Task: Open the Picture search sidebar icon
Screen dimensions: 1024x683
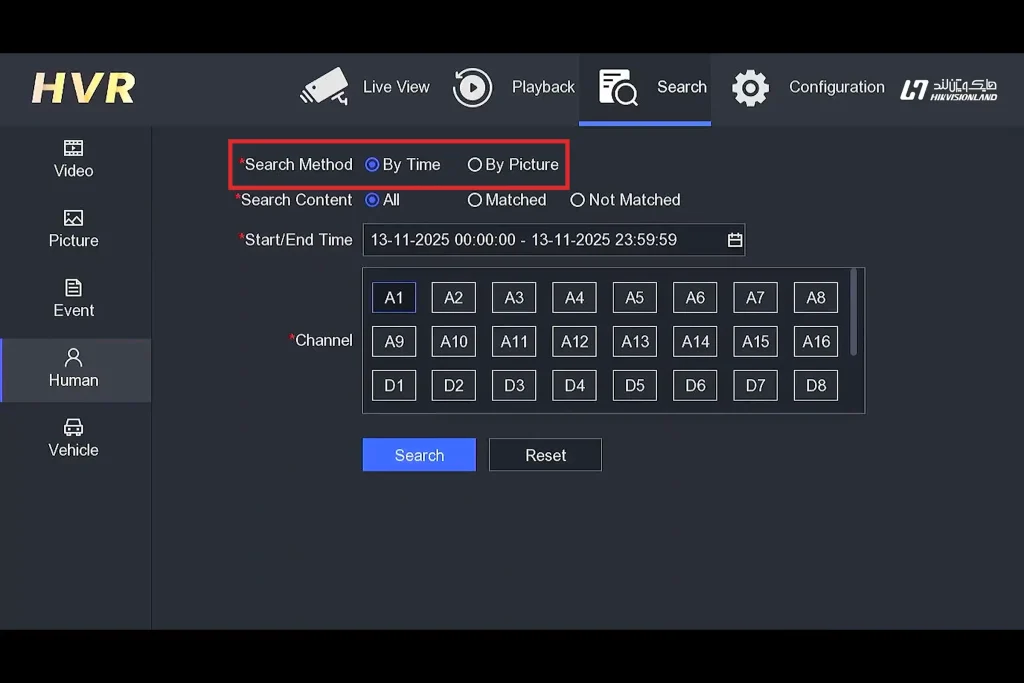Action: [x=73, y=218]
